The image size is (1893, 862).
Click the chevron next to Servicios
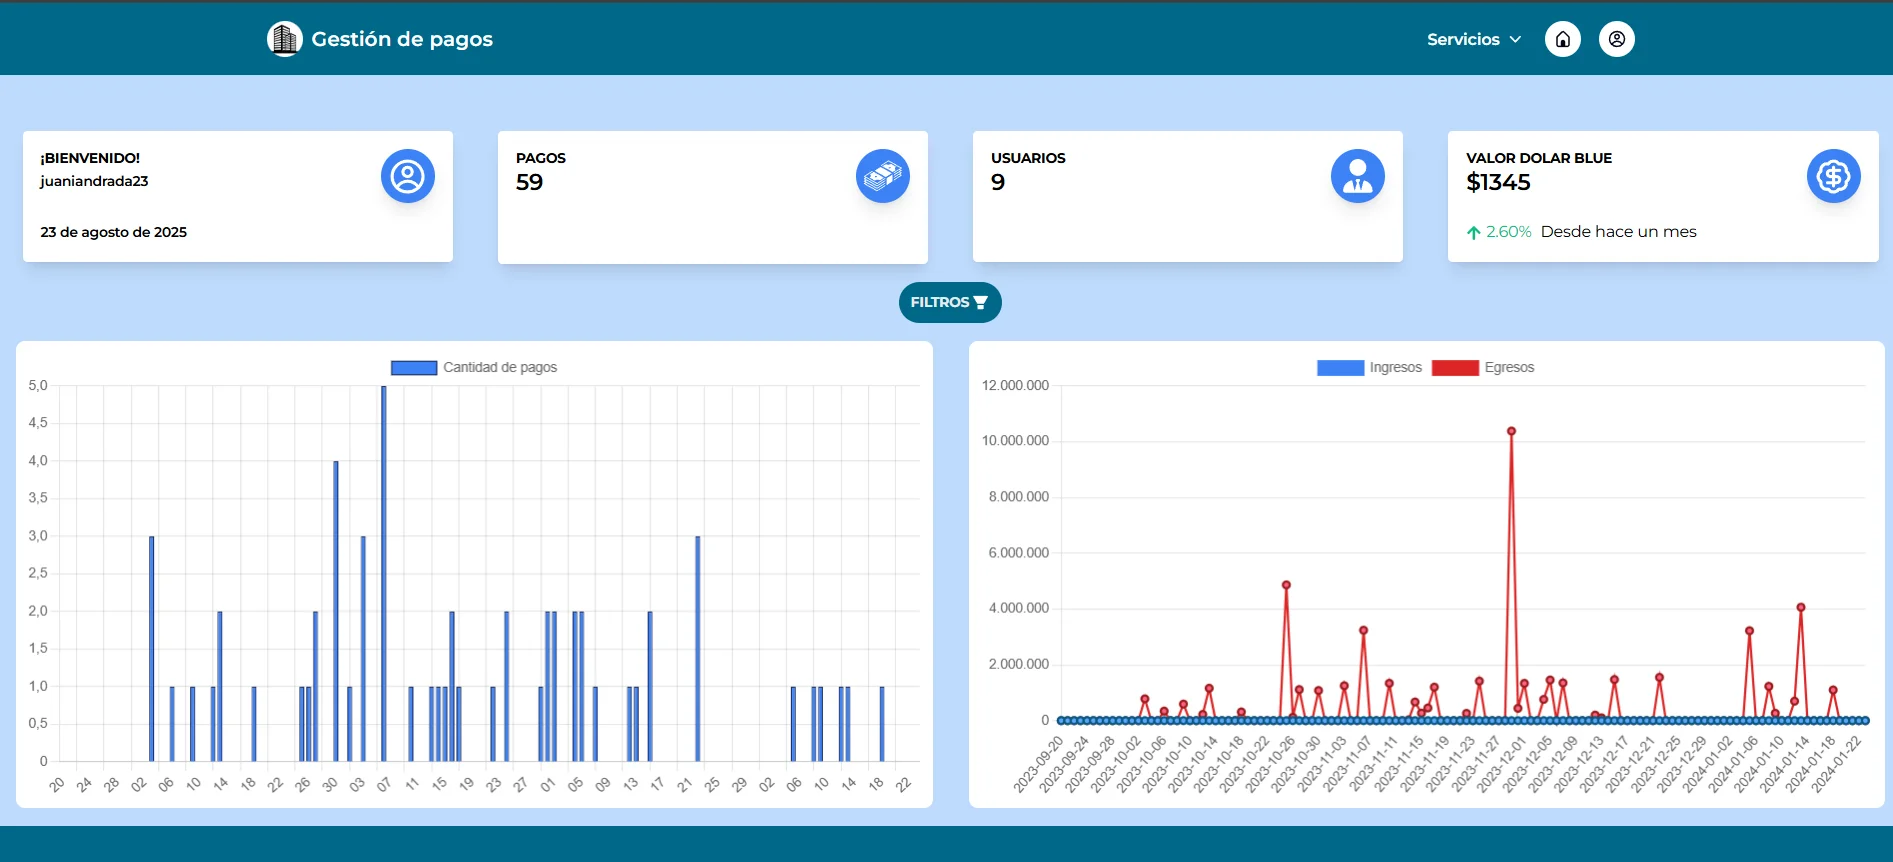tap(1515, 39)
